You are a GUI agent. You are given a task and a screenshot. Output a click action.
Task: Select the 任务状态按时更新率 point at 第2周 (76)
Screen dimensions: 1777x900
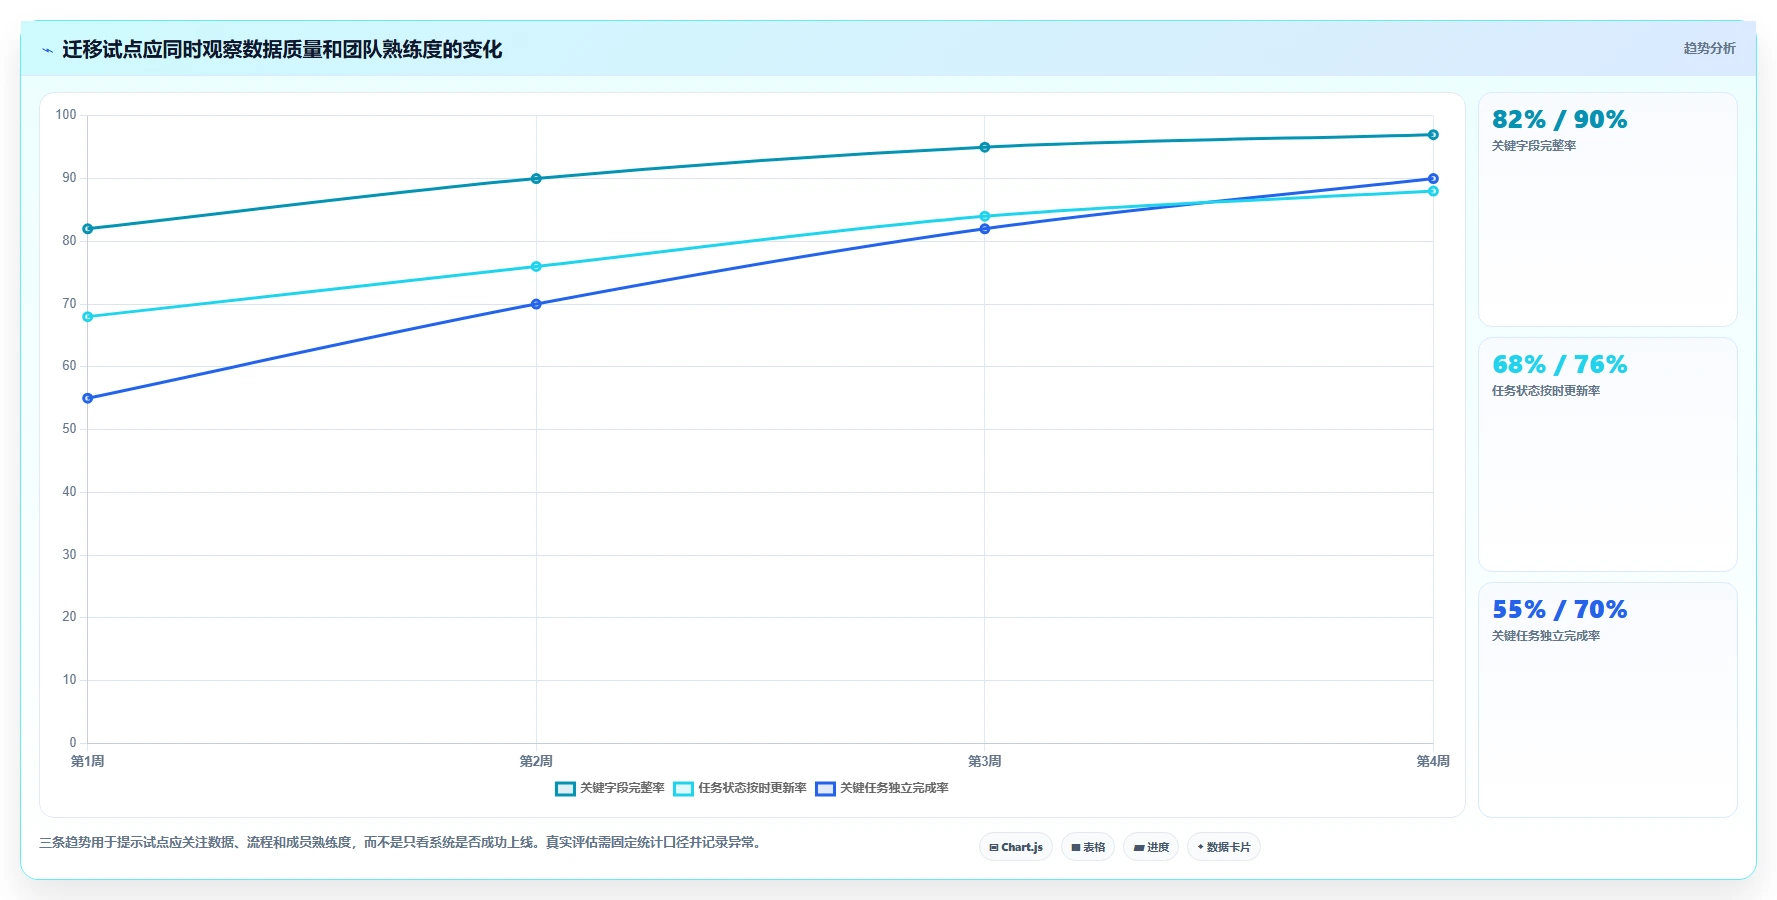click(x=536, y=267)
